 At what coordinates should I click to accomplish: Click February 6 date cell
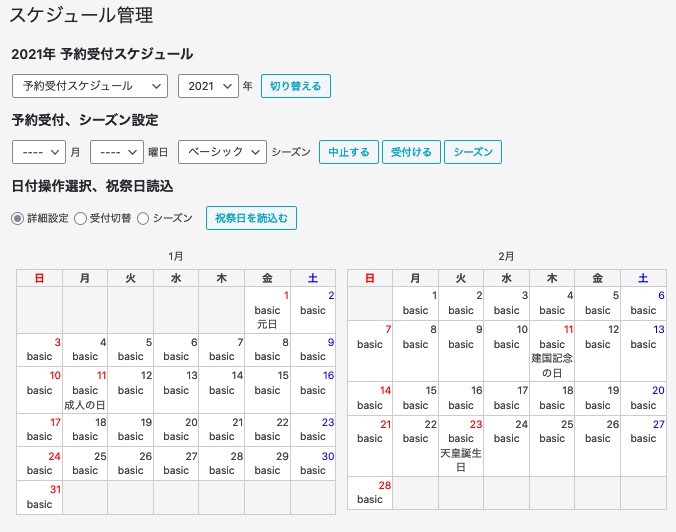[x=643, y=304]
